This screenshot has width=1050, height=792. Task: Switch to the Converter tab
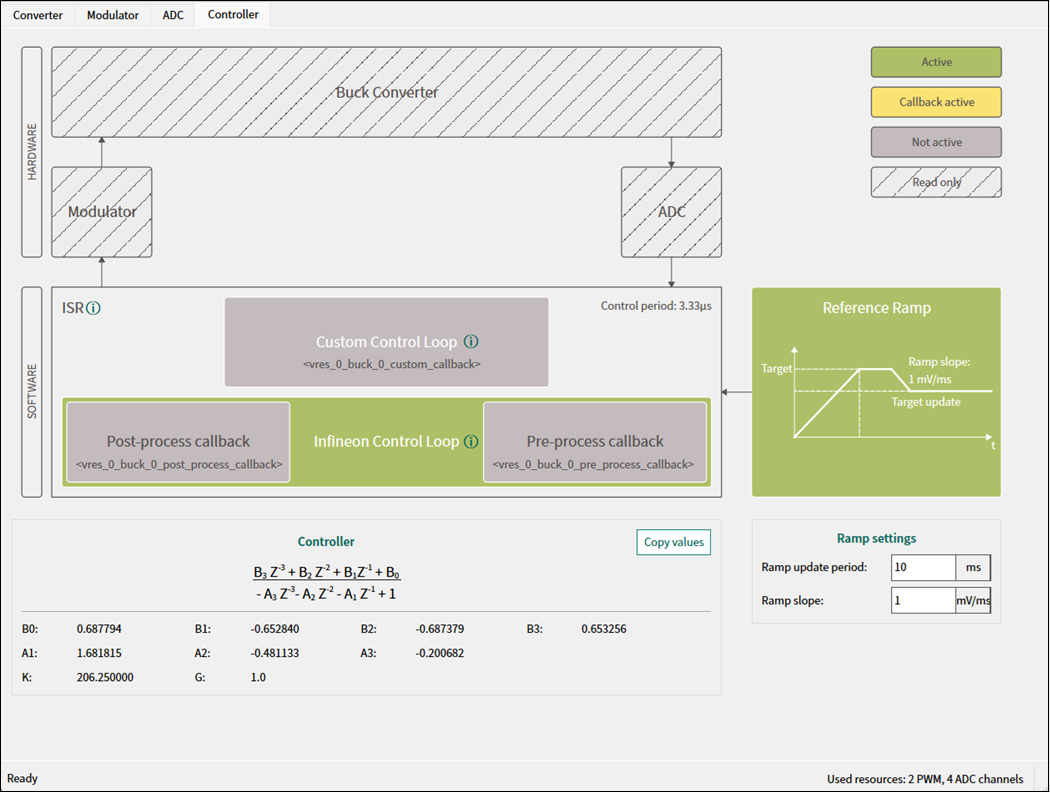point(38,15)
